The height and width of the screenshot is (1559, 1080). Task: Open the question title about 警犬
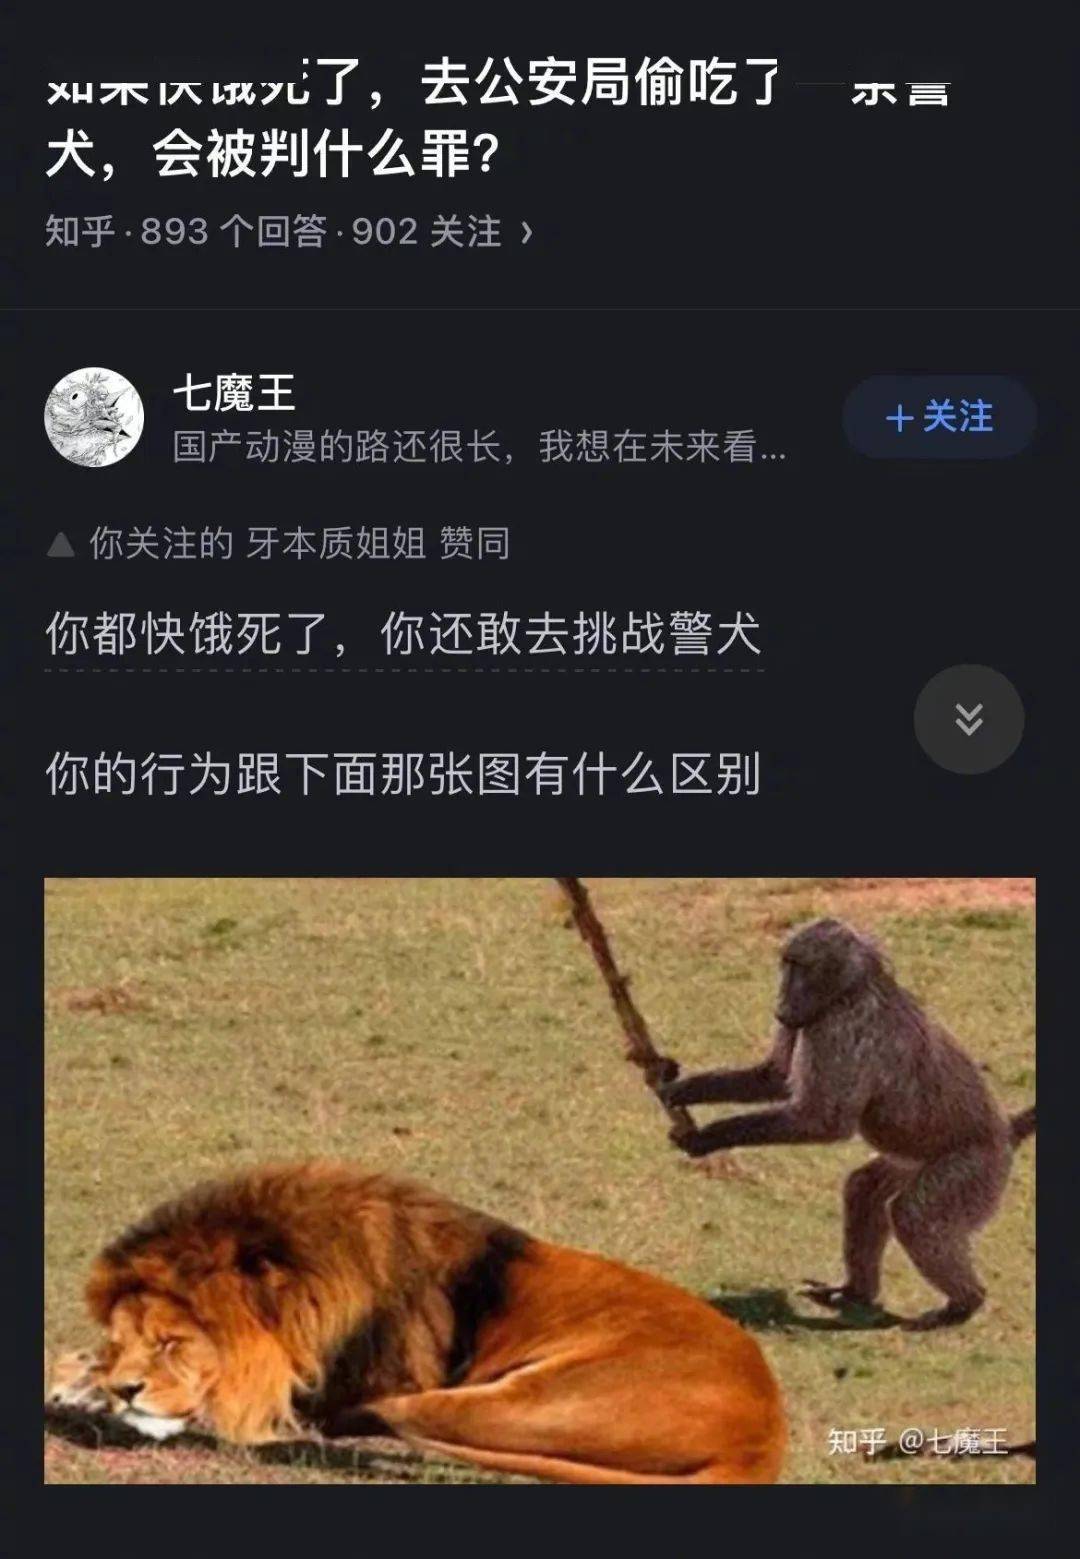coord(497,119)
